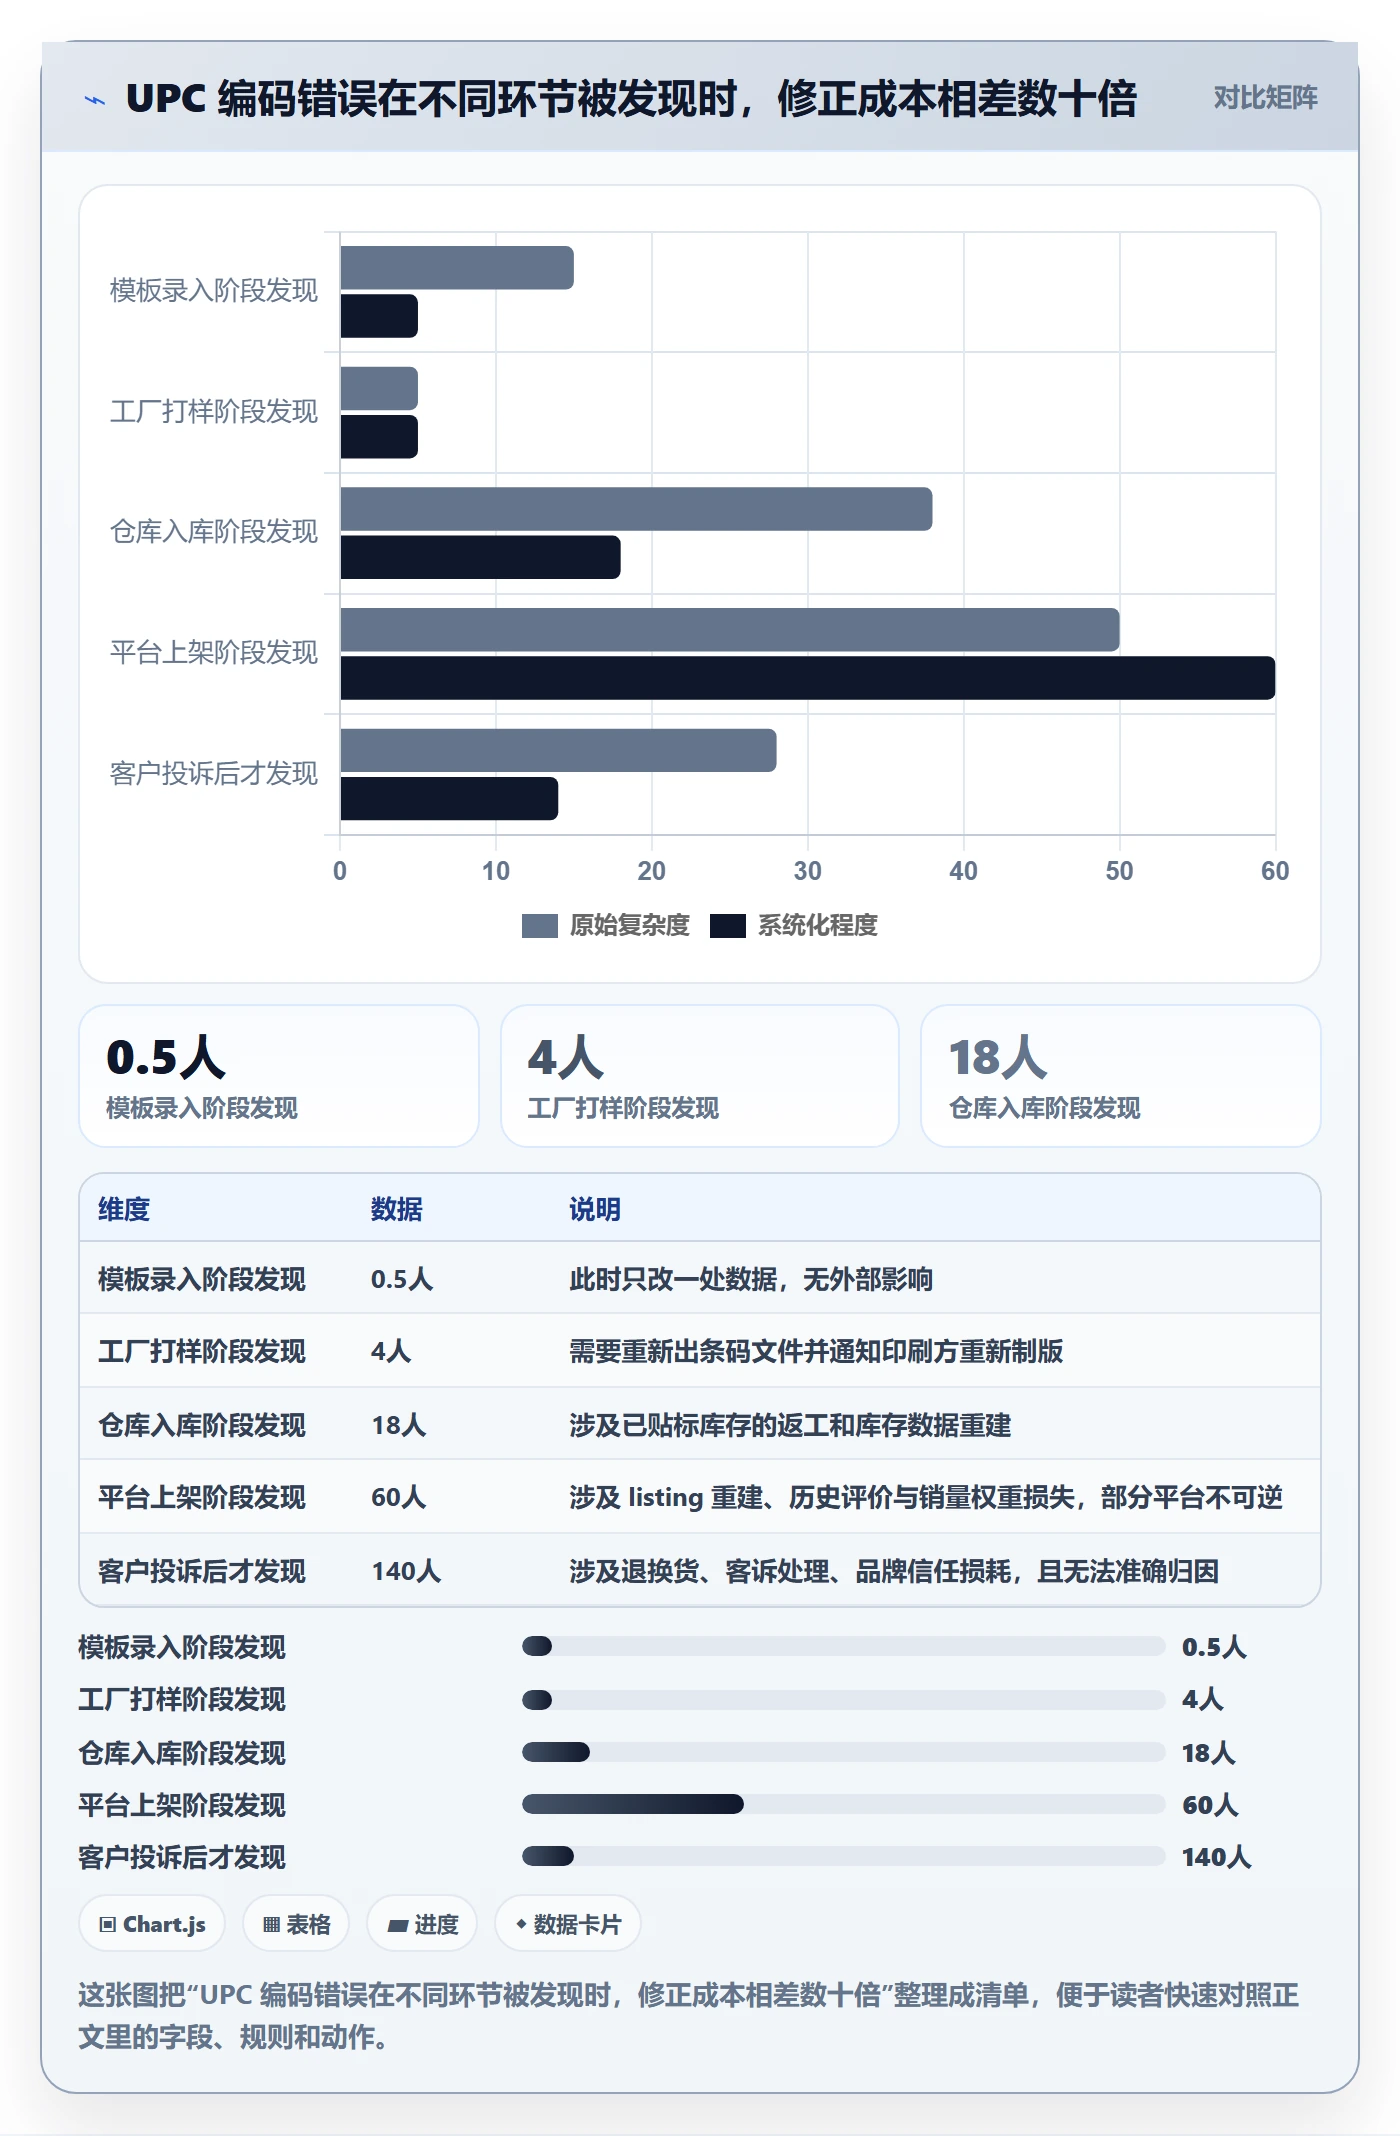Click the 说明 table column header
The height and width of the screenshot is (2136, 1400).
[595, 1209]
